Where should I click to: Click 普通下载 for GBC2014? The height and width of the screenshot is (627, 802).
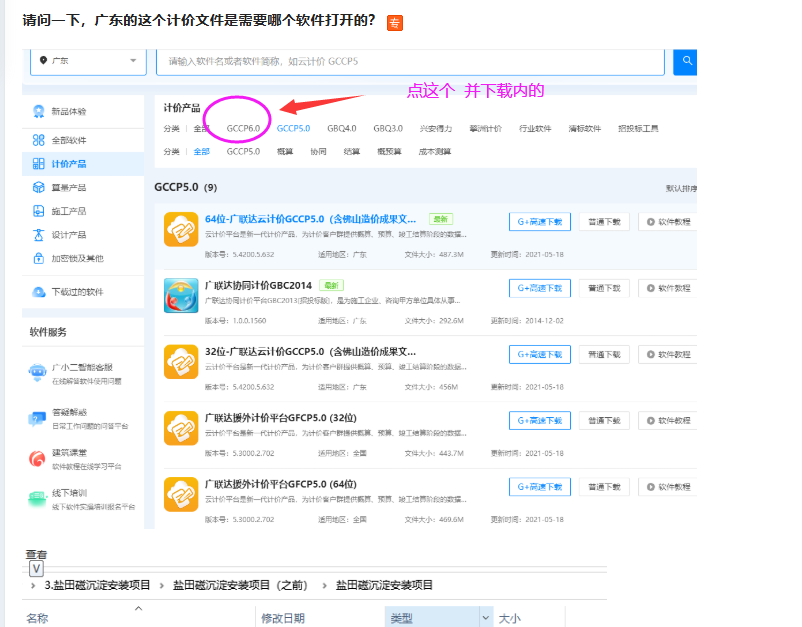604,288
